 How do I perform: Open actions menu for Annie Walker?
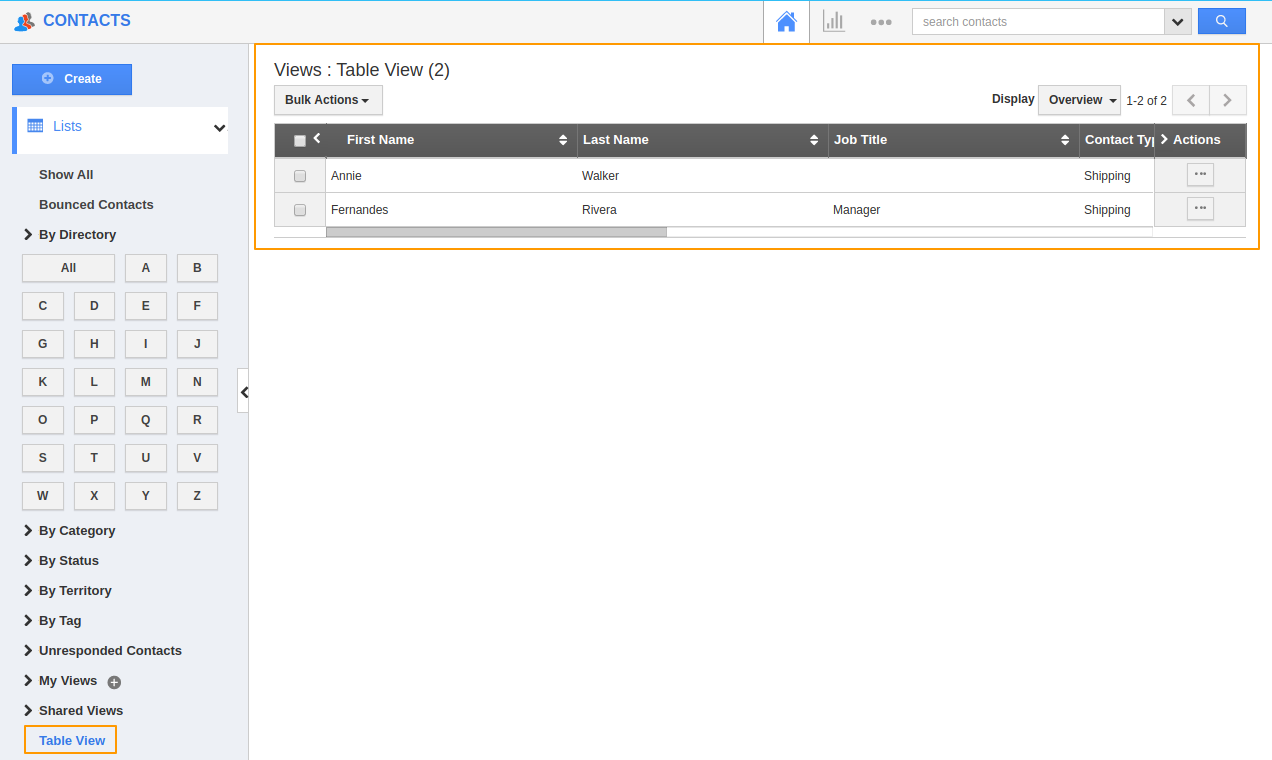(1200, 175)
